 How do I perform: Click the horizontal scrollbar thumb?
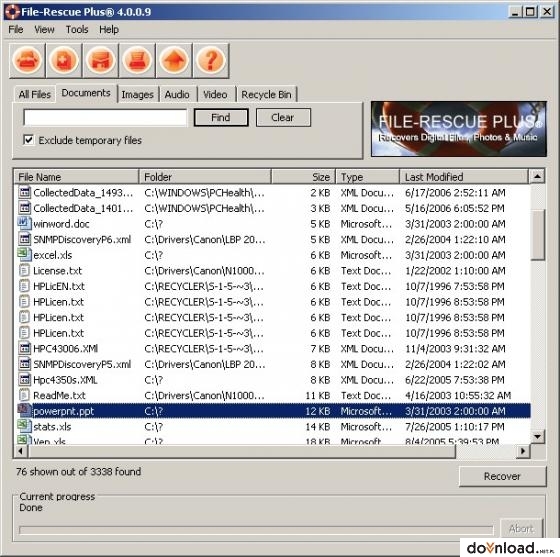[242, 451]
